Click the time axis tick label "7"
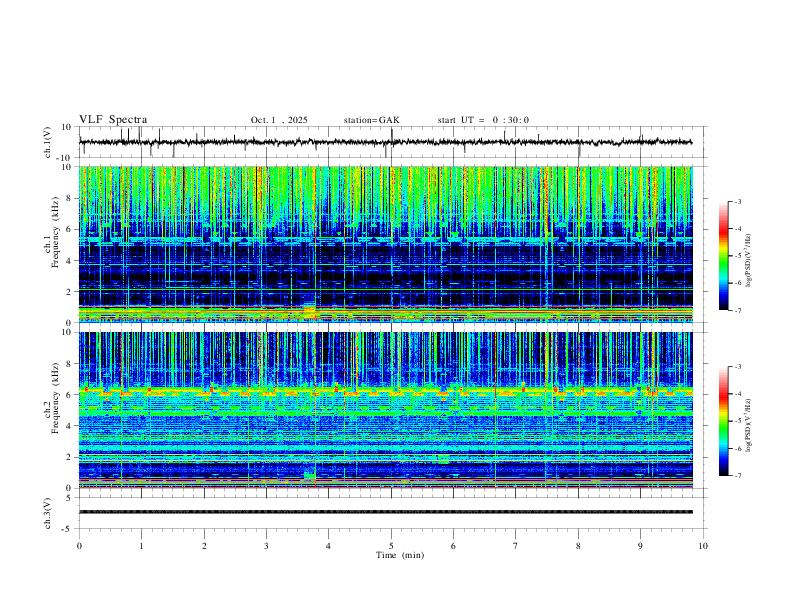Image resolution: width=792 pixels, height=612 pixels. coord(516,546)
